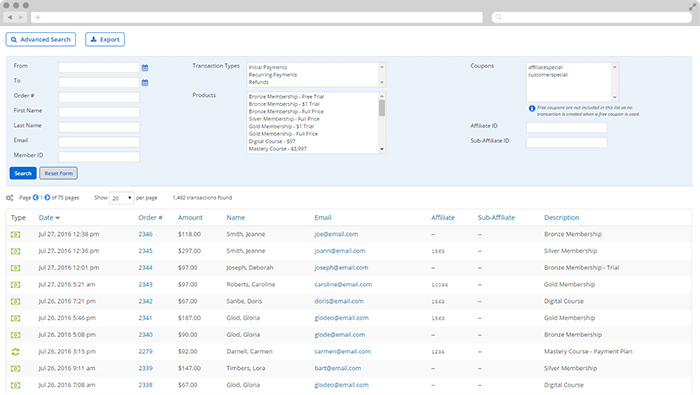Click recurring payment icon for order 2279
The image size is (700, 395).
point(16,352)
